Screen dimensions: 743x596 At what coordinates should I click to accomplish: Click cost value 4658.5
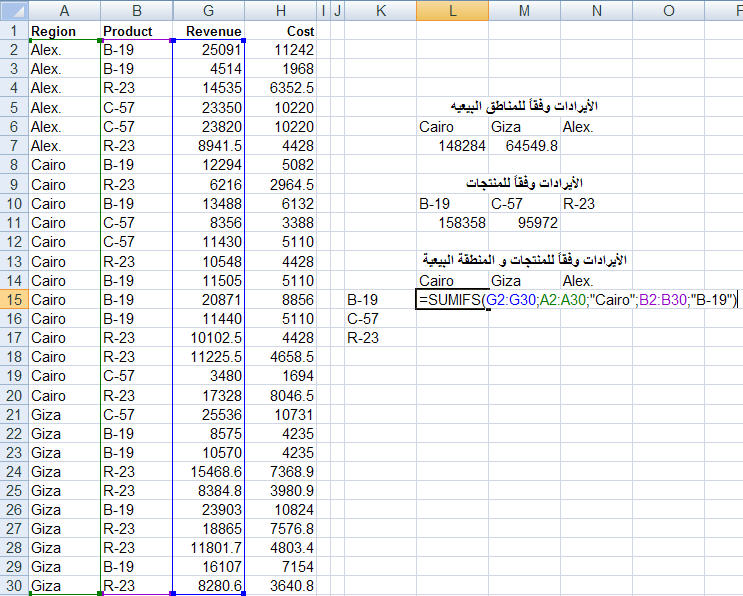(291, 357)
